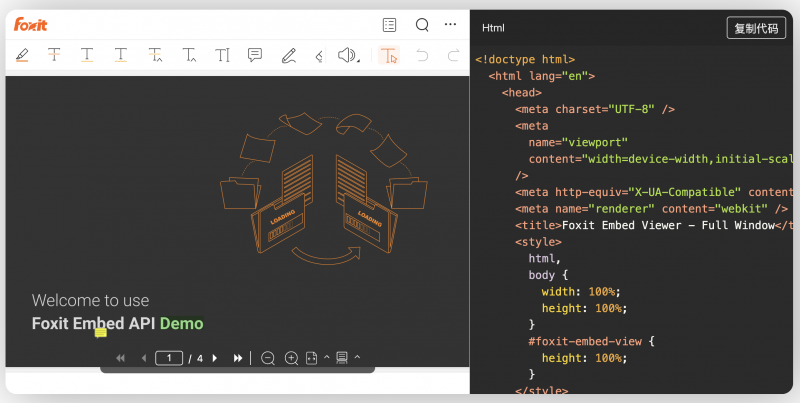800x403 pixels.
Task: Click the Foxit logo
Action: (x=31, y=24)
